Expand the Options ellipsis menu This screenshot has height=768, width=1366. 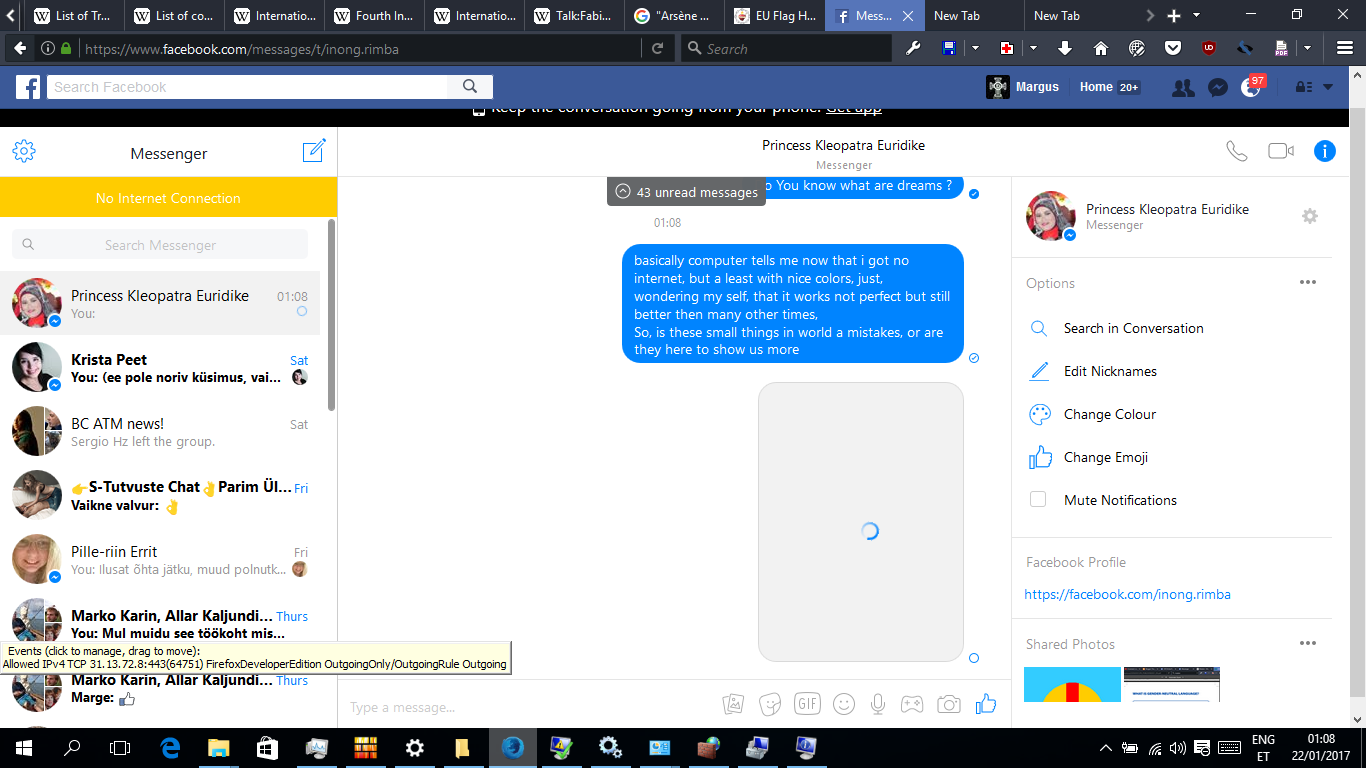1307,282
